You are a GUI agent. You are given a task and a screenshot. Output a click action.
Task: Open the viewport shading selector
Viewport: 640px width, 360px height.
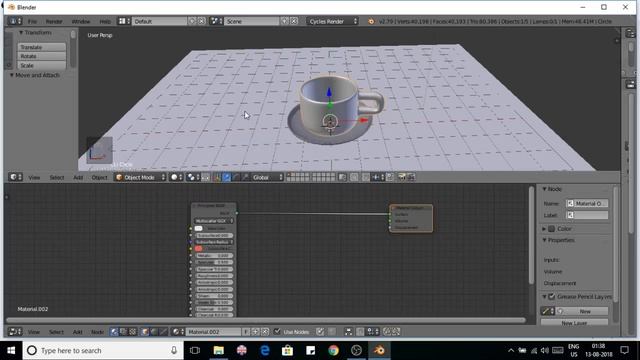[x=176, y=177]
